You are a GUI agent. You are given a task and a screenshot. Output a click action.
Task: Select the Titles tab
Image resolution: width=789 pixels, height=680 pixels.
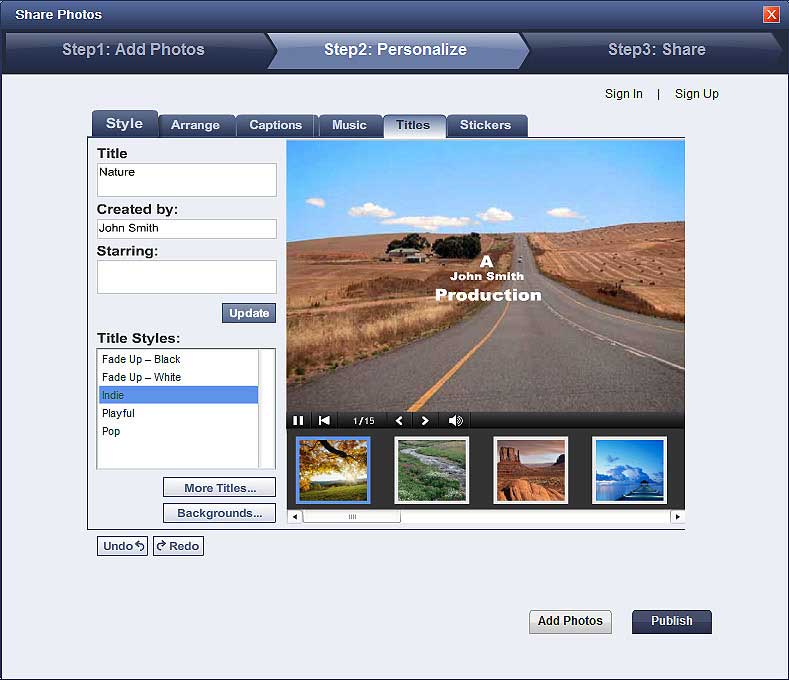413,125
